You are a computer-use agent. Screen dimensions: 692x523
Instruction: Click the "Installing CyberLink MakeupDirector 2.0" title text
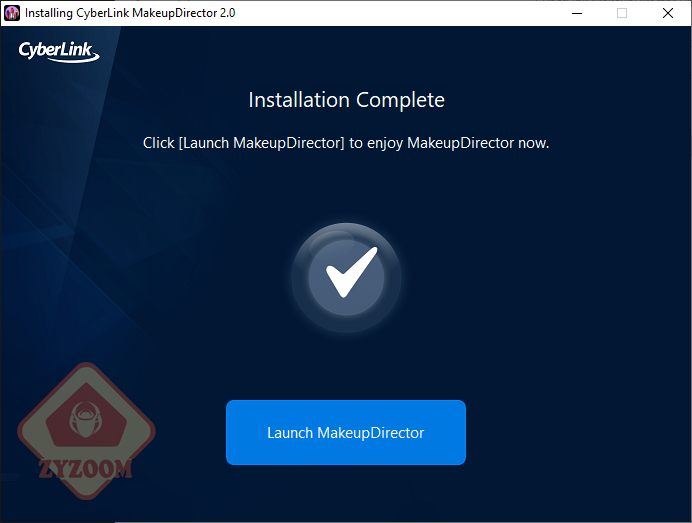pyautogui.click(x=130, y=13)
